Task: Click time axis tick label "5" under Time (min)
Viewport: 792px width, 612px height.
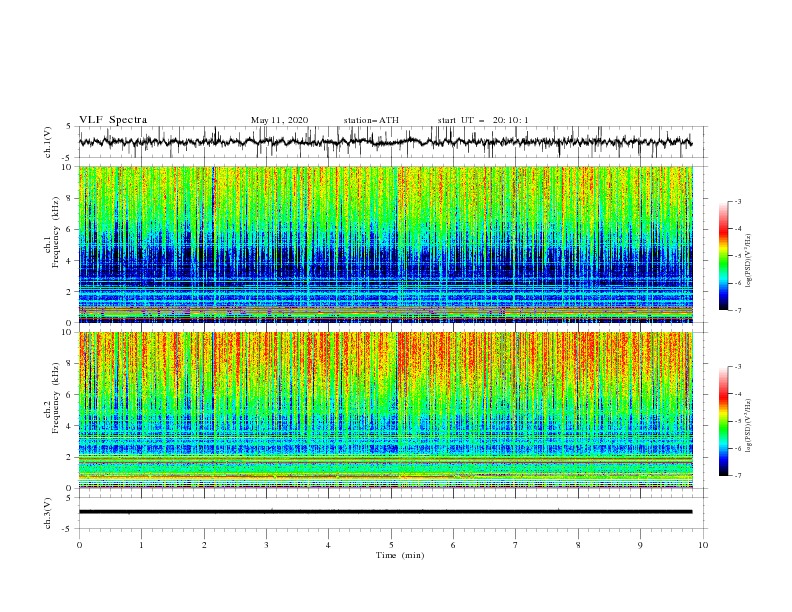Action: 391,545
